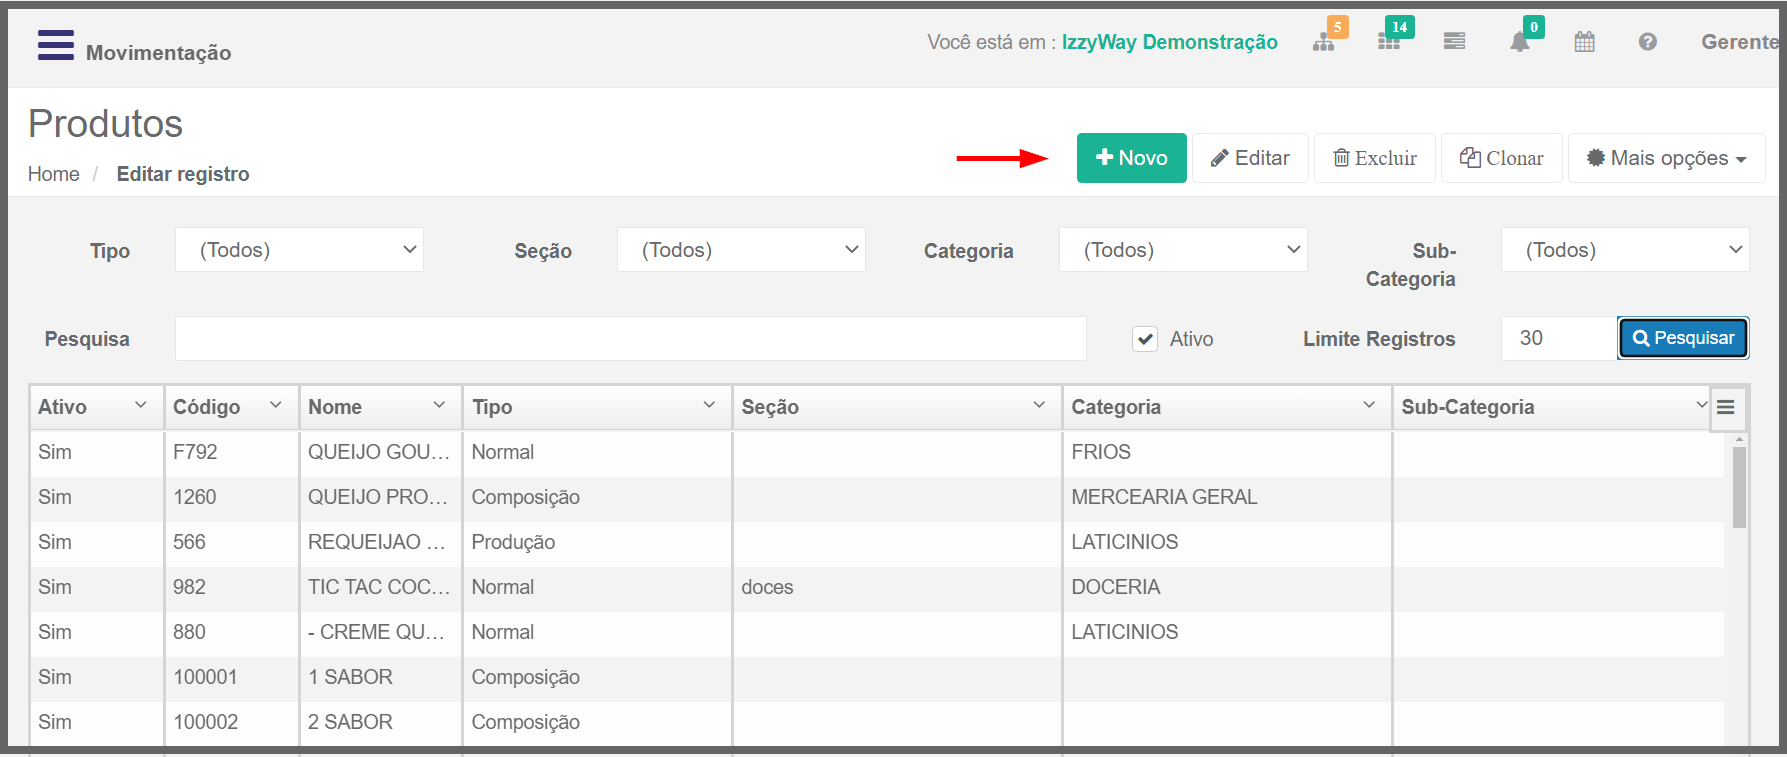Screen dimensions: 1787x757
Task: Expand the Tipo filter dropdown
Action: (x=299, y=250)
